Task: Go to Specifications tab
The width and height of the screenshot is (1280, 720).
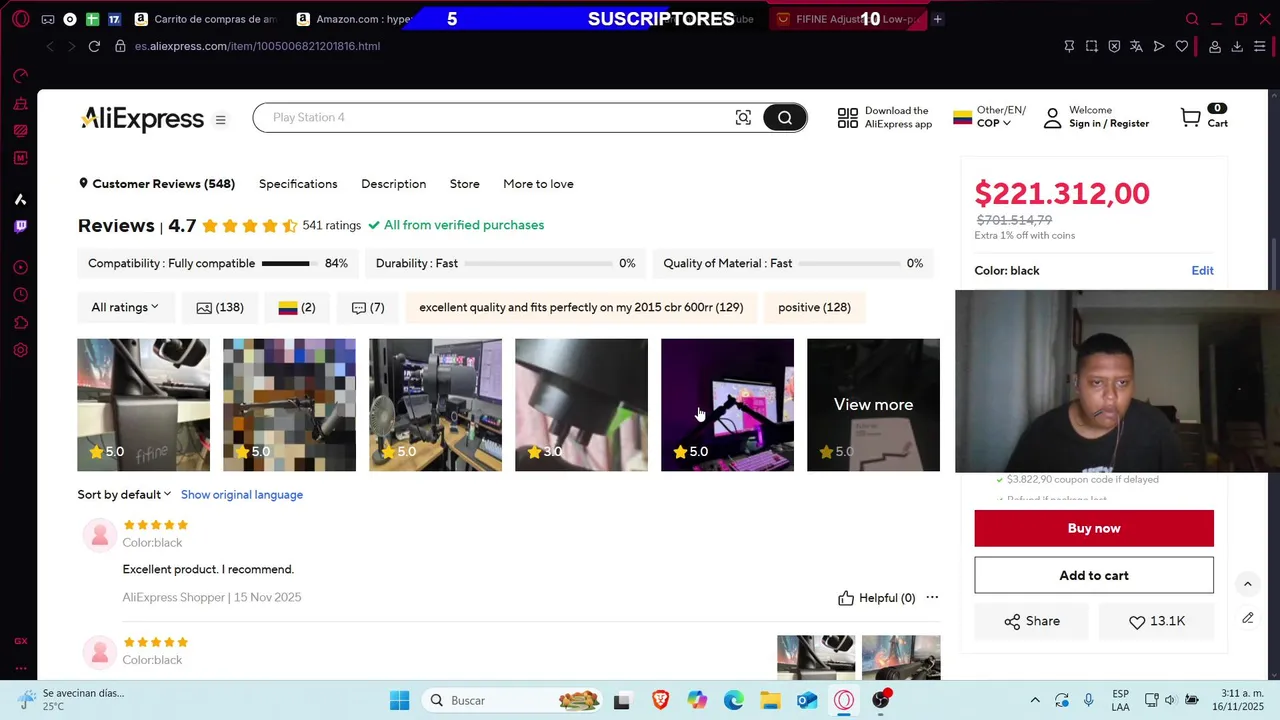Action: (x=298, y=184)
